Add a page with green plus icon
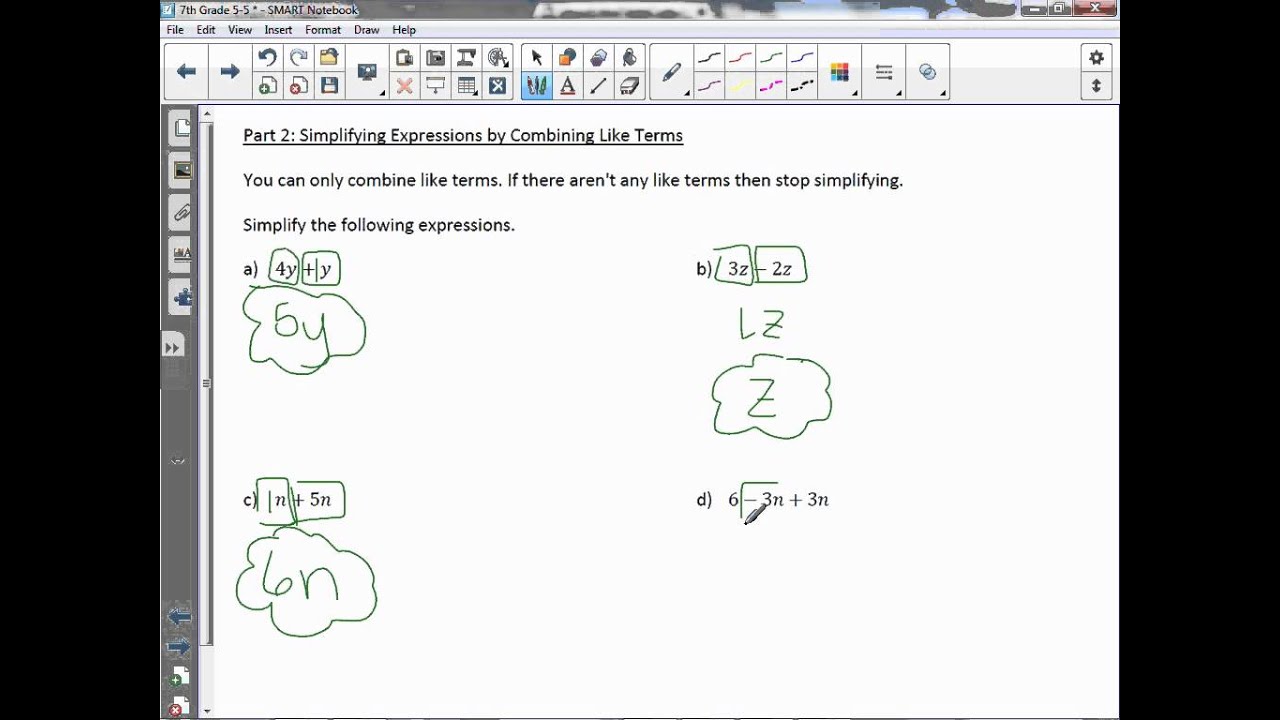The image size is (1280, 720). (x=267, y=86)
